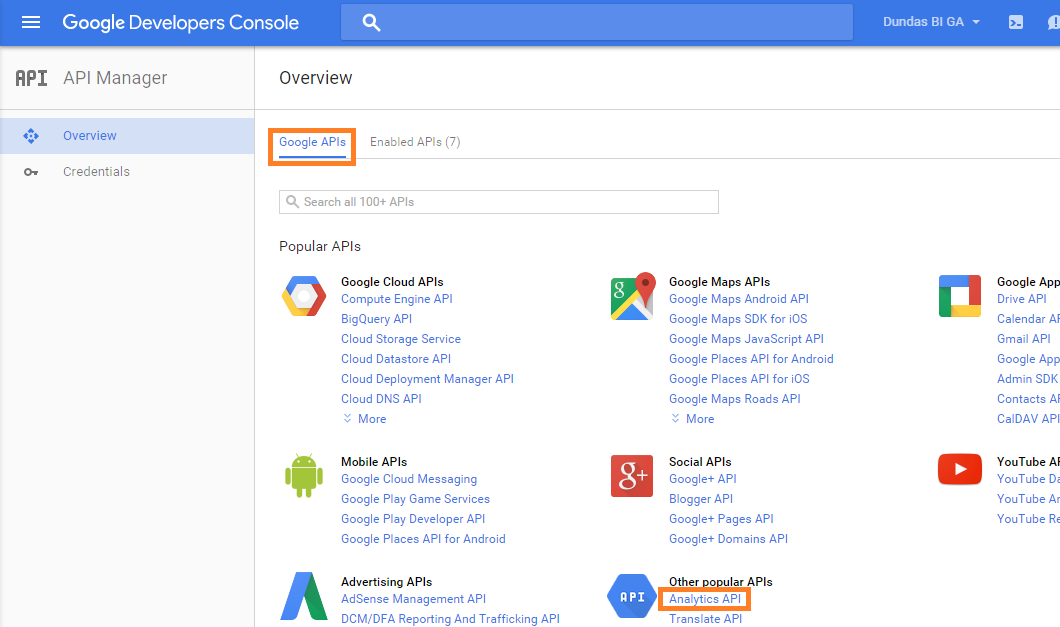This screenshot has width=1060, height=627.
Task: Click the Overview compass icon in the sidebar
Action: pos(30,135)
